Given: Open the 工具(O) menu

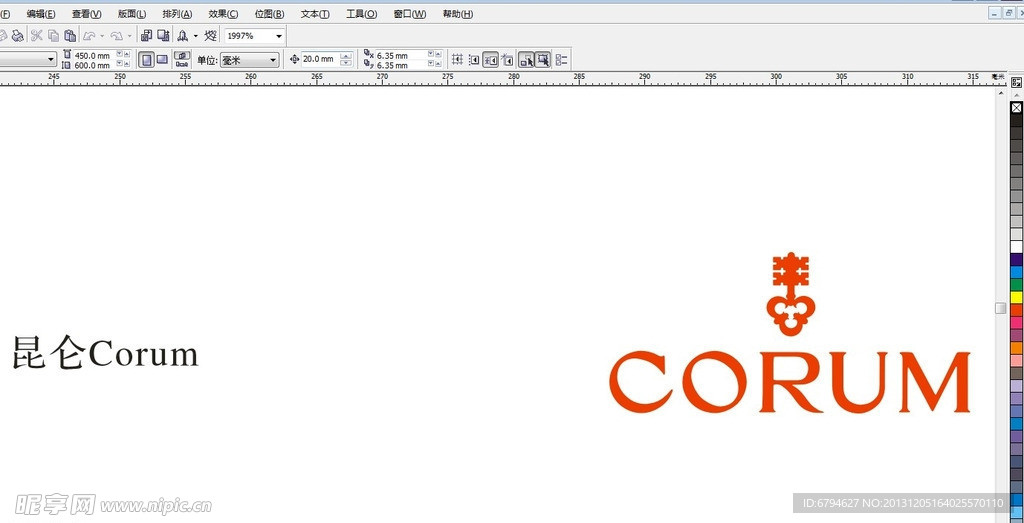Looking at the screenshot, I should click(x=362, y=14).
